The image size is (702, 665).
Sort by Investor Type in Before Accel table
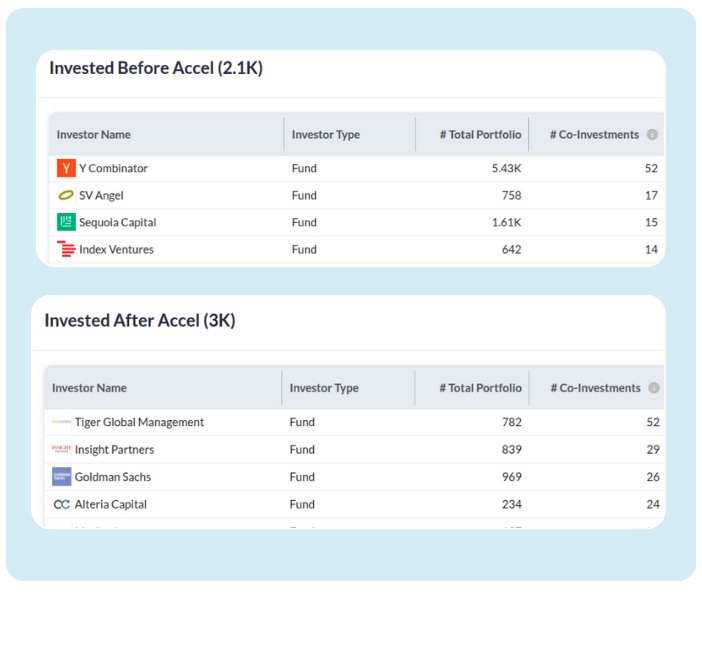click(x=326, y=135)
